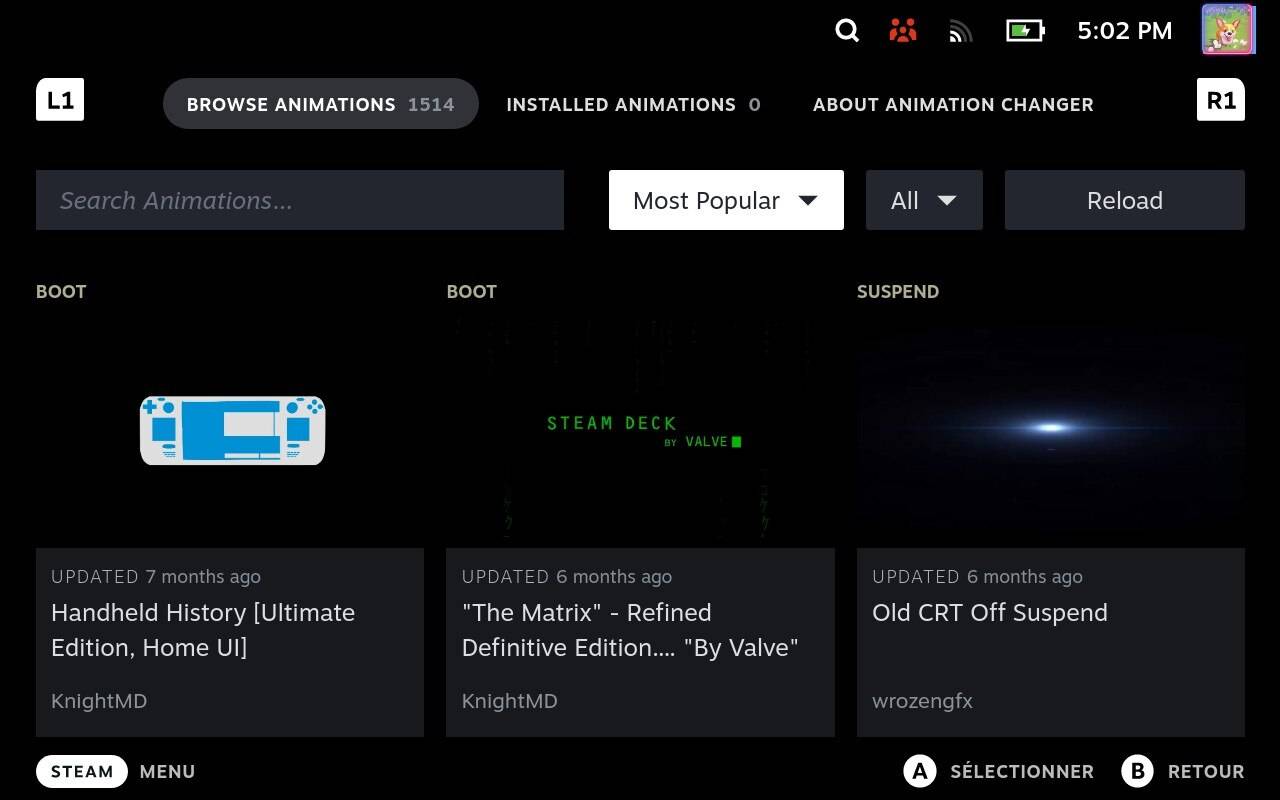Expand the All filter dropdown
Image resolution: width=1280 pixels, height=800 pixels.
pos(924,200)
